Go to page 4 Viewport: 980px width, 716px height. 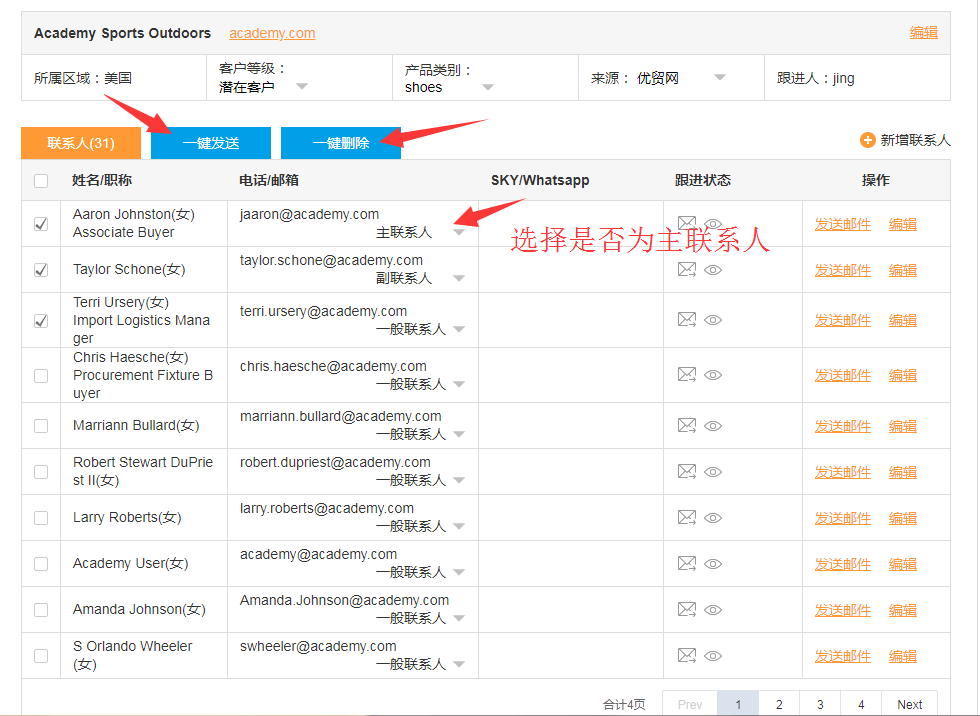click(x=861, y=704)
